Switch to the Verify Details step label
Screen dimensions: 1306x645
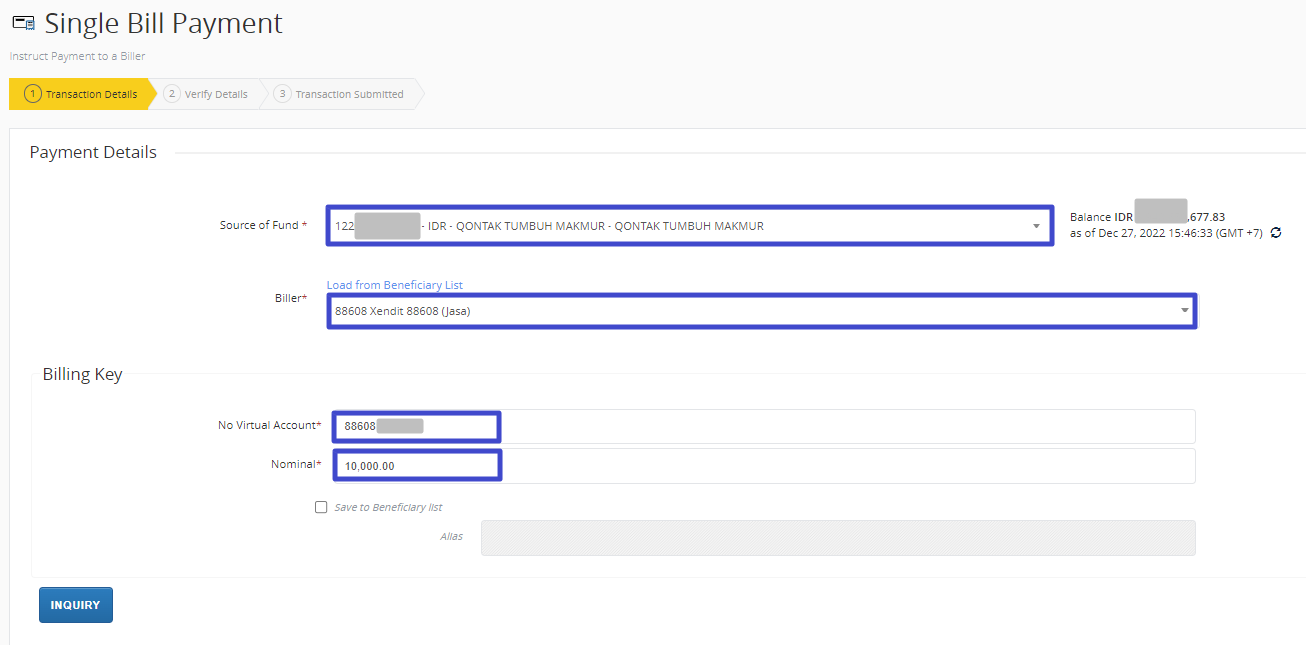point(216,94)
